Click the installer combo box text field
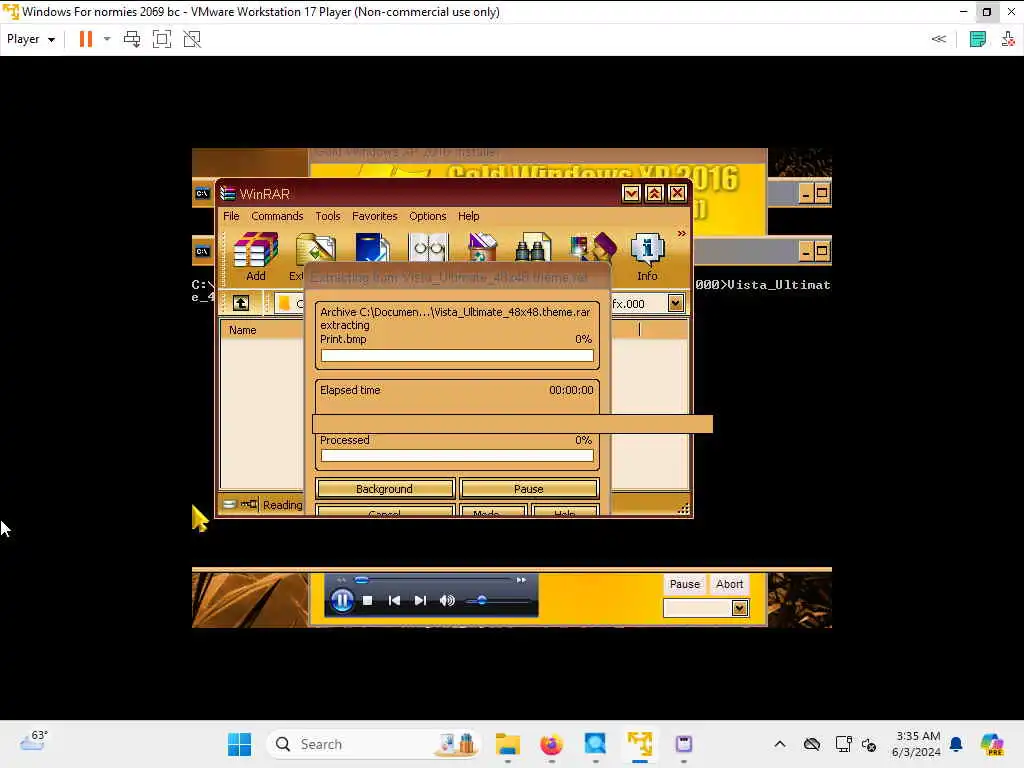This screenshot has width=1024, height=768. (x=697, y=608)
